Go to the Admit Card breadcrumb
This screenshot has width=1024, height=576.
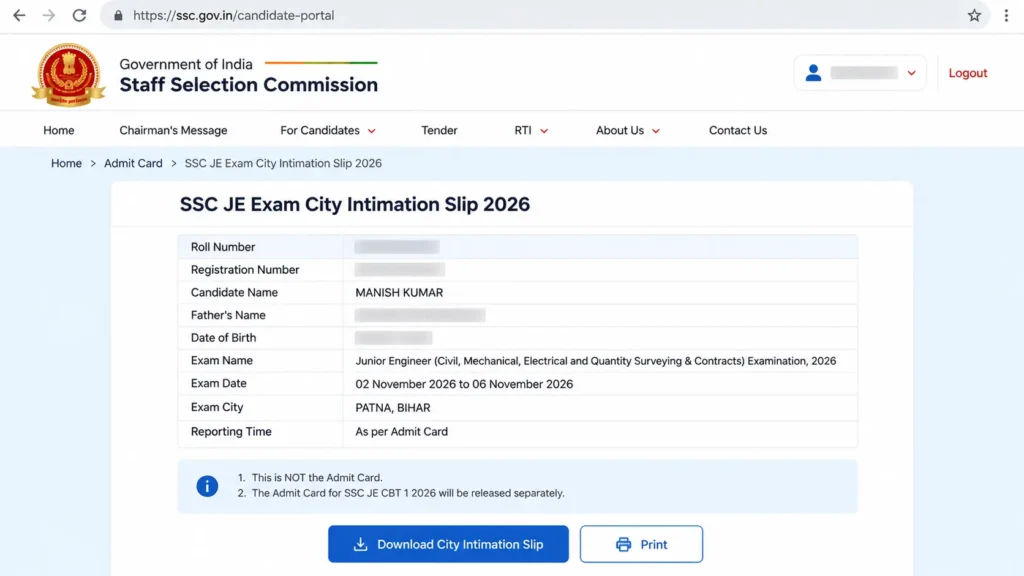[133, 163]
